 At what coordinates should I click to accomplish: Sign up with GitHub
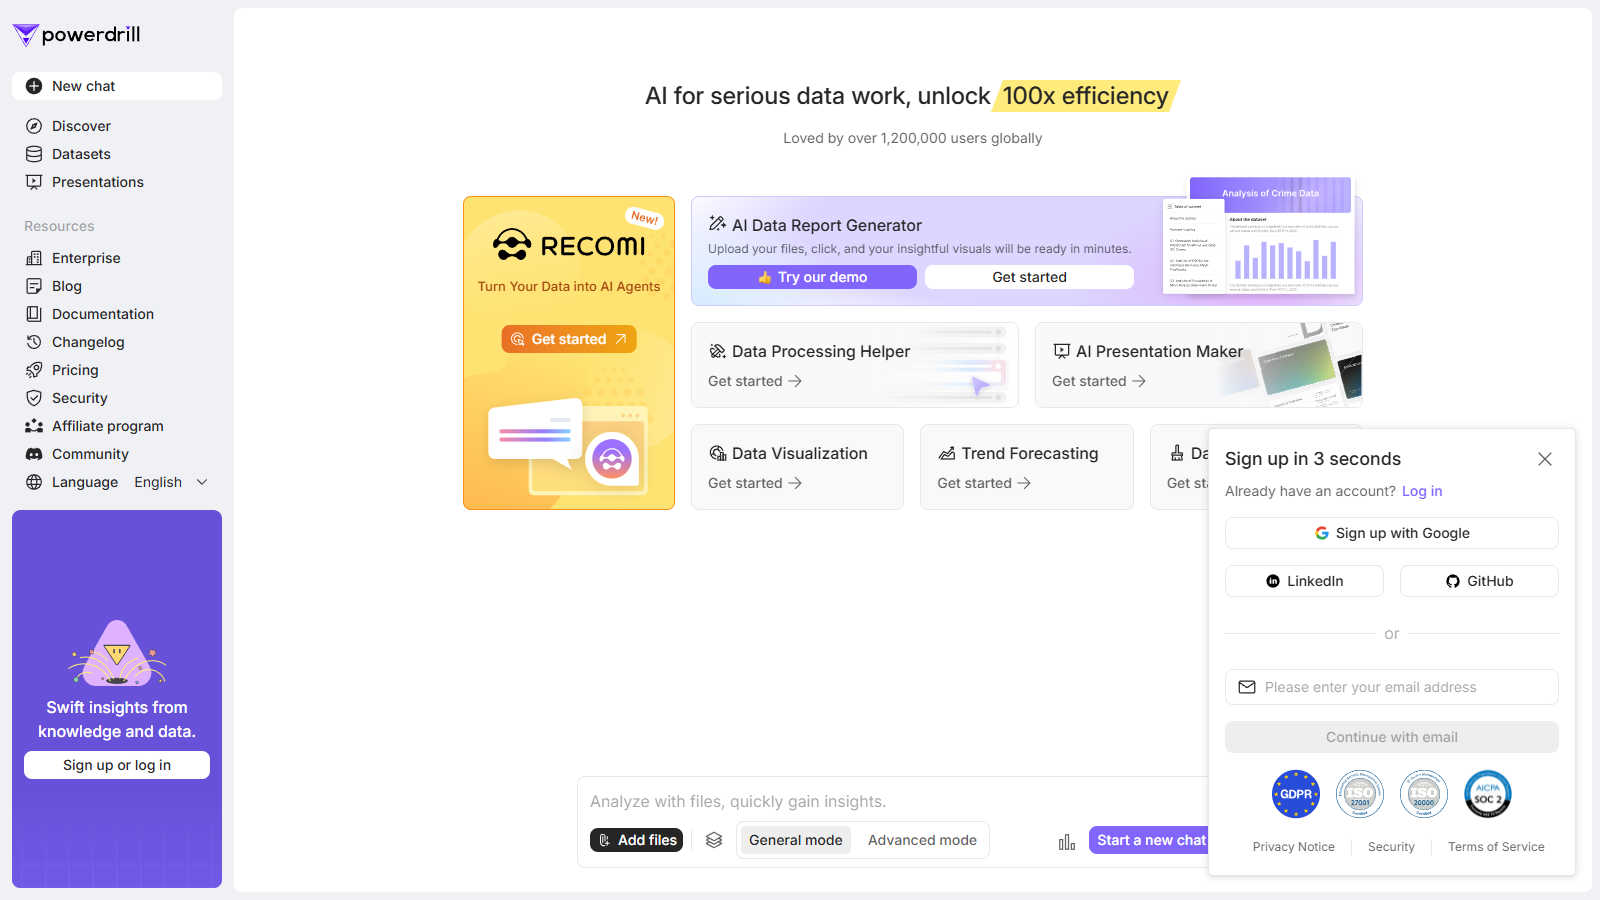1479,581
